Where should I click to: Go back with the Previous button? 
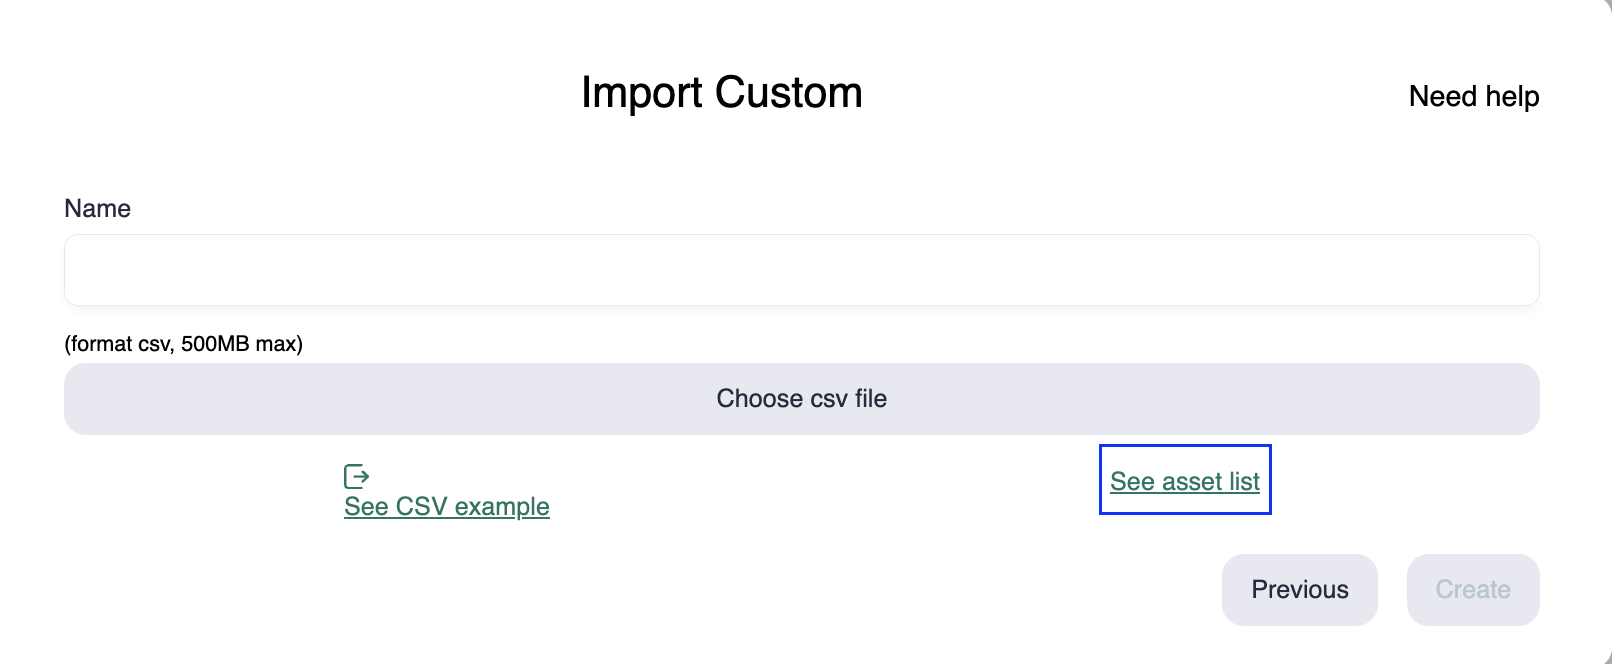pos(1299,590)
